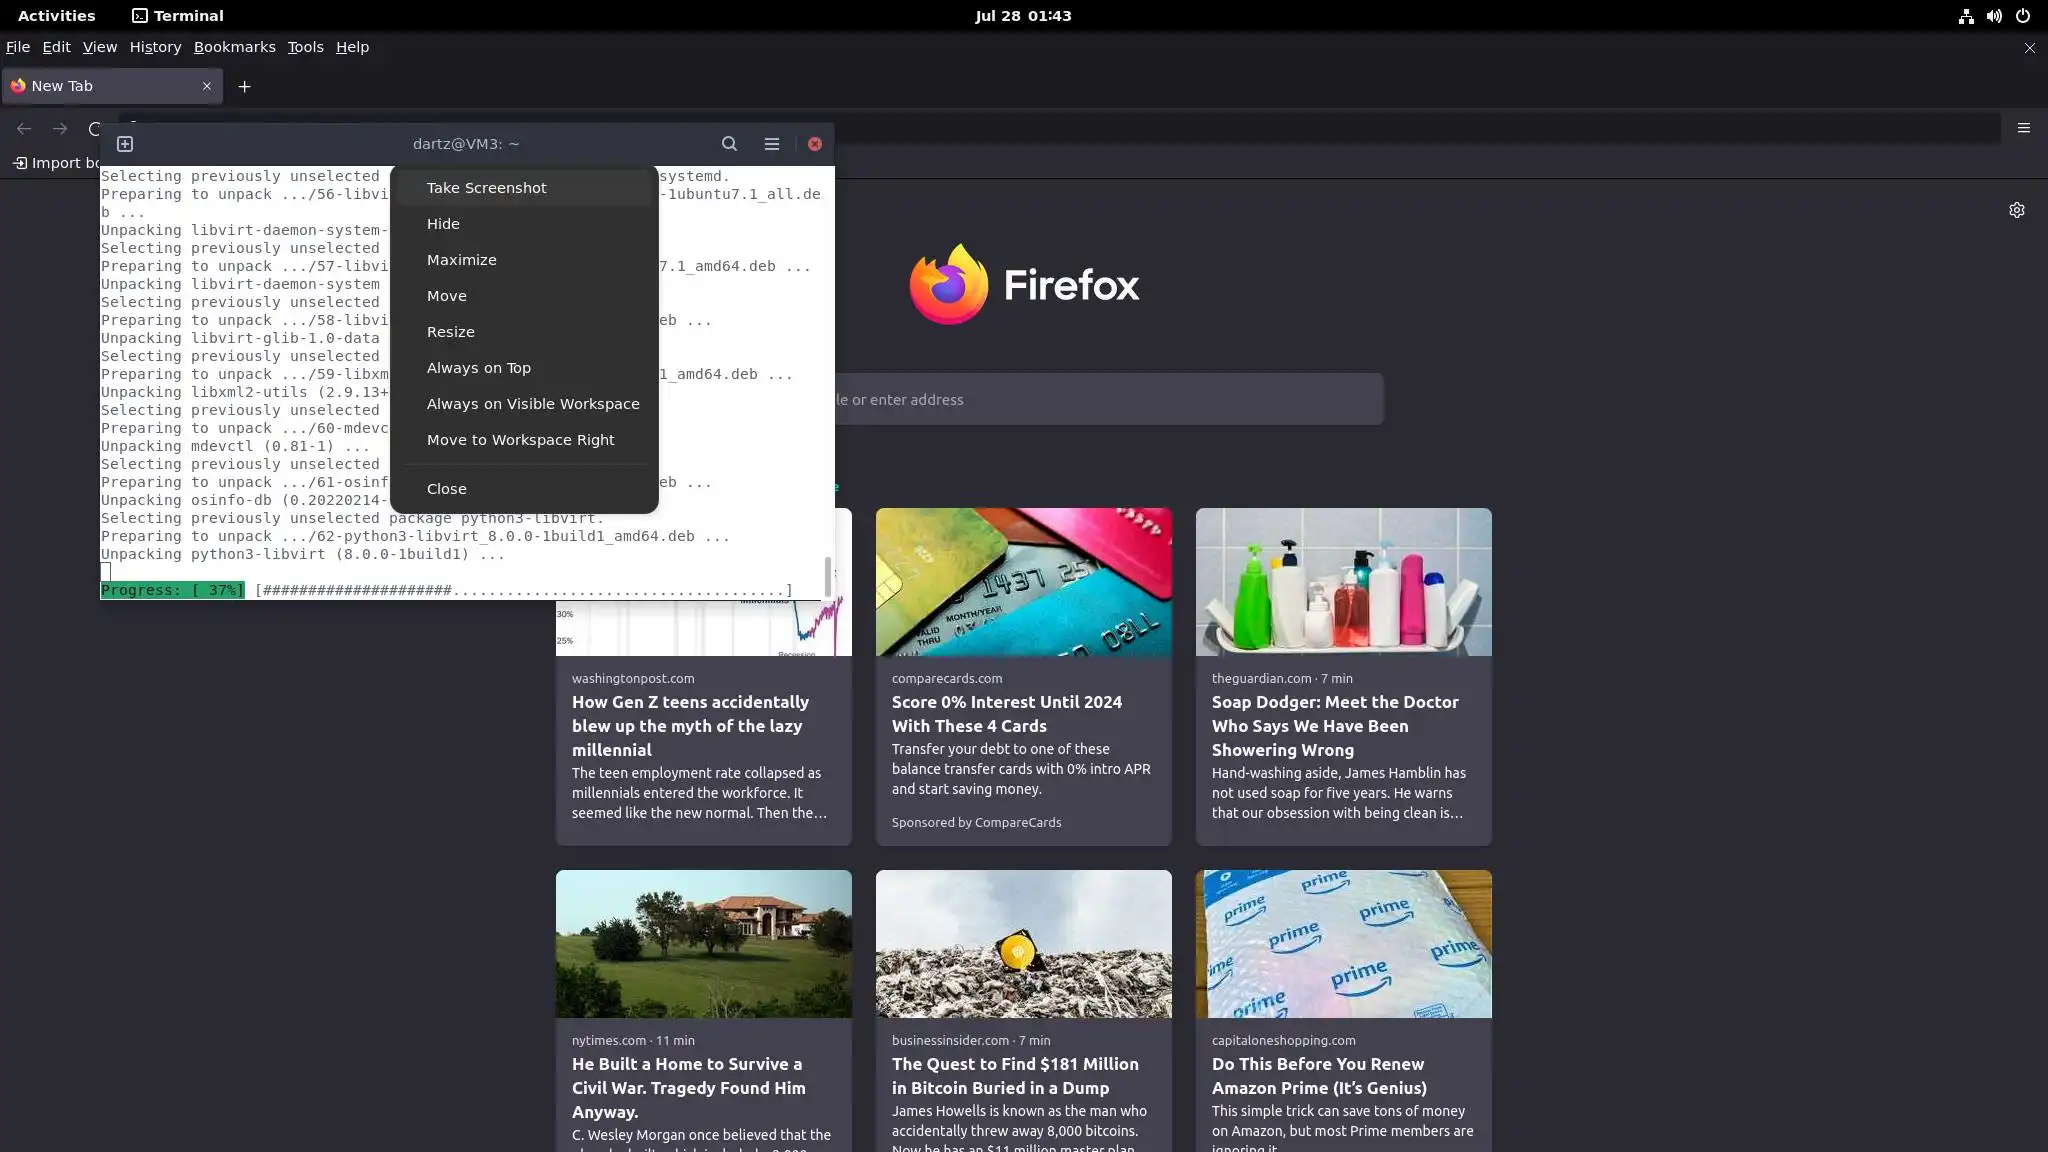Open the terminal hamburger menu
This screenshot has width=2048, height=1152.
pyautogui.click(x=771, y=144)
